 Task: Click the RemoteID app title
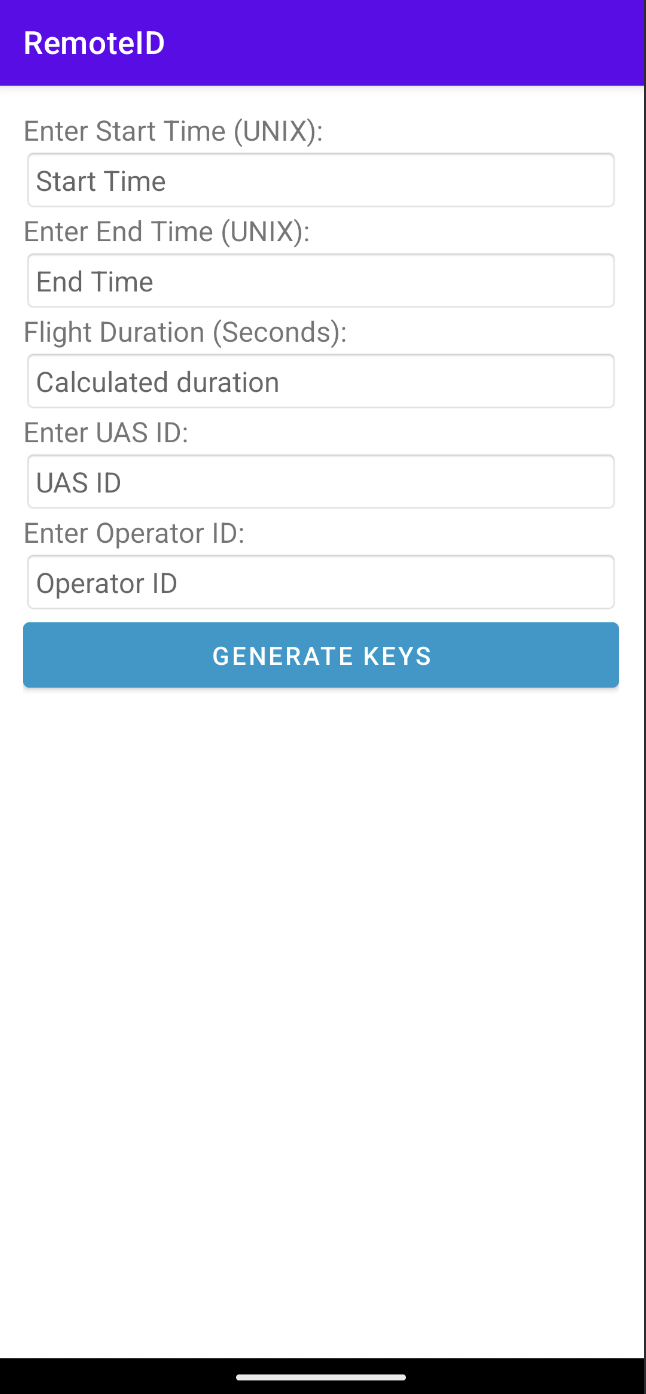tap(94, 43)
